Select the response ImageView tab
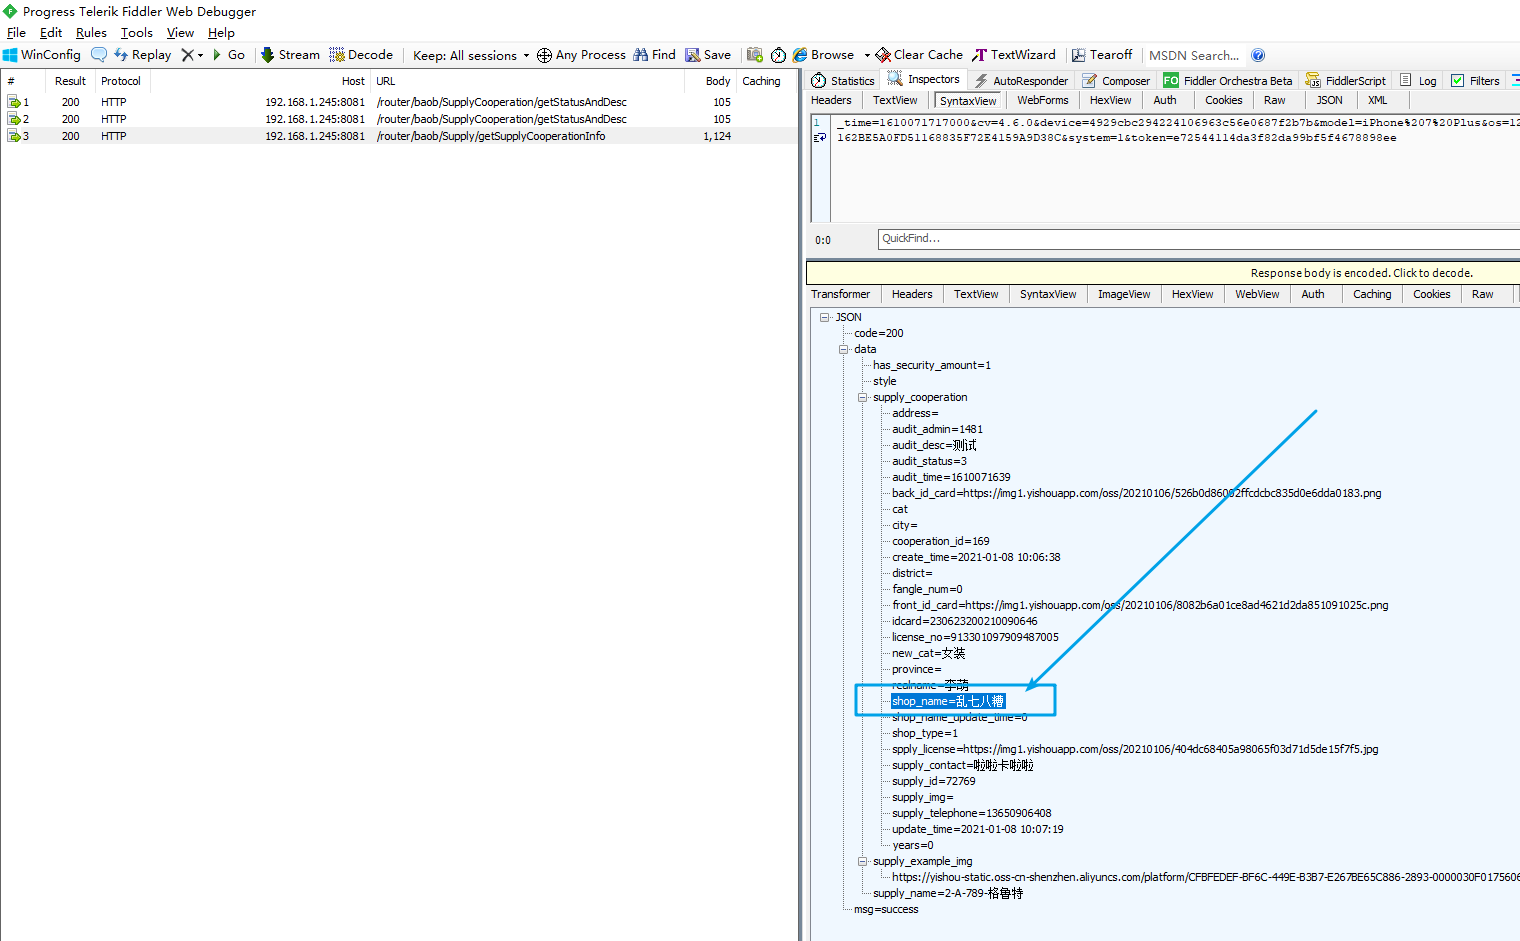This screenshot has width=1520, height=941. (x=1124, y=294)
